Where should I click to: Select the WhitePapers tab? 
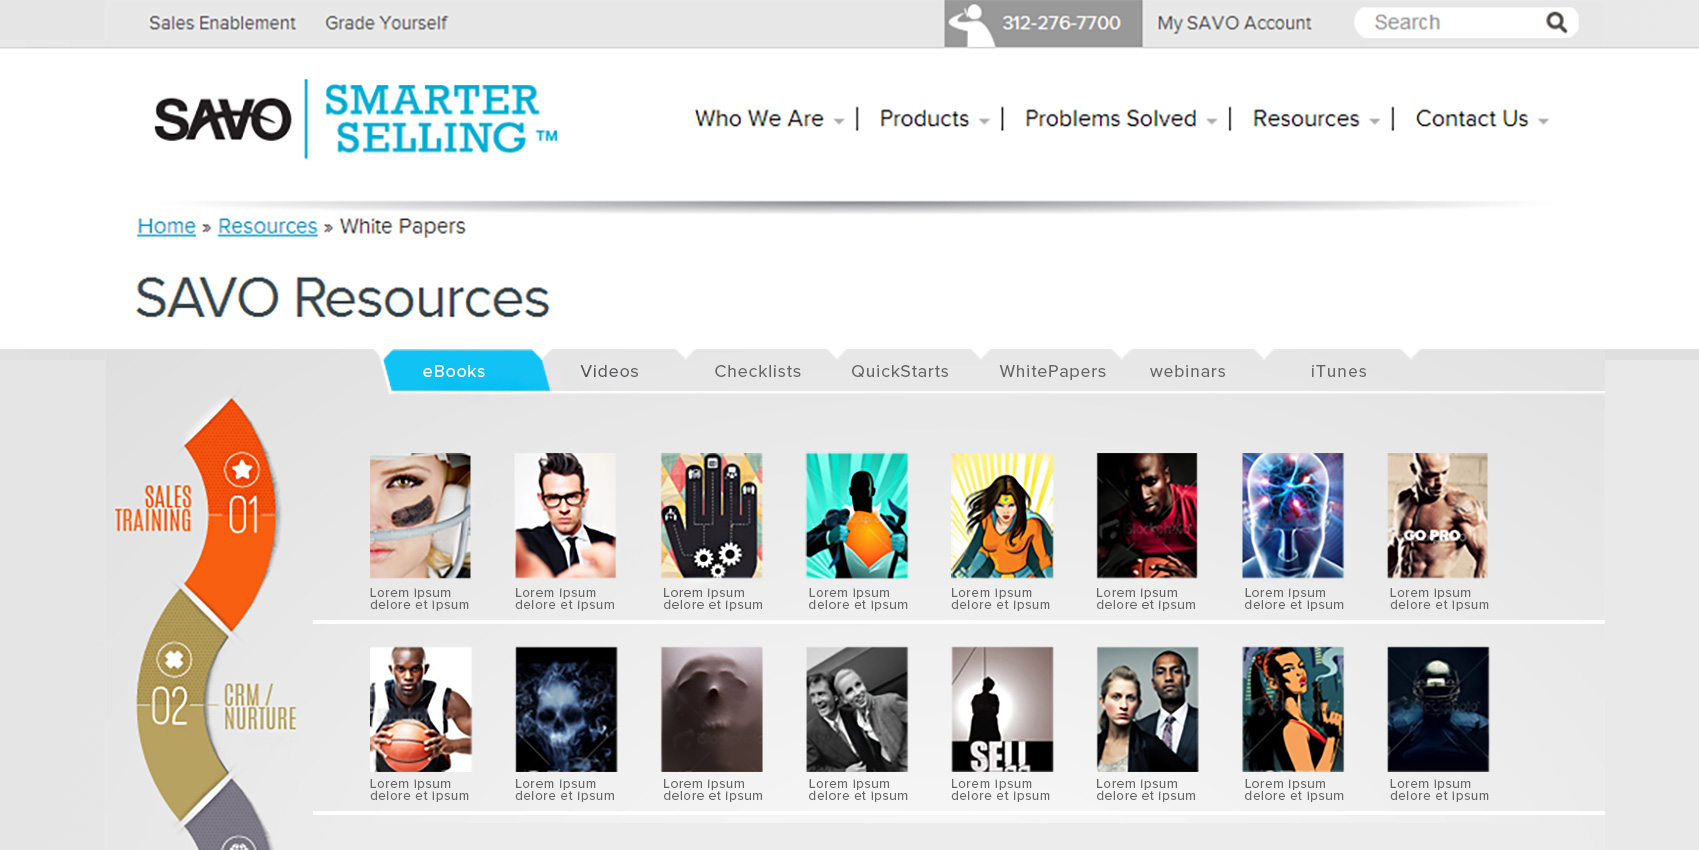(1052, 371)
